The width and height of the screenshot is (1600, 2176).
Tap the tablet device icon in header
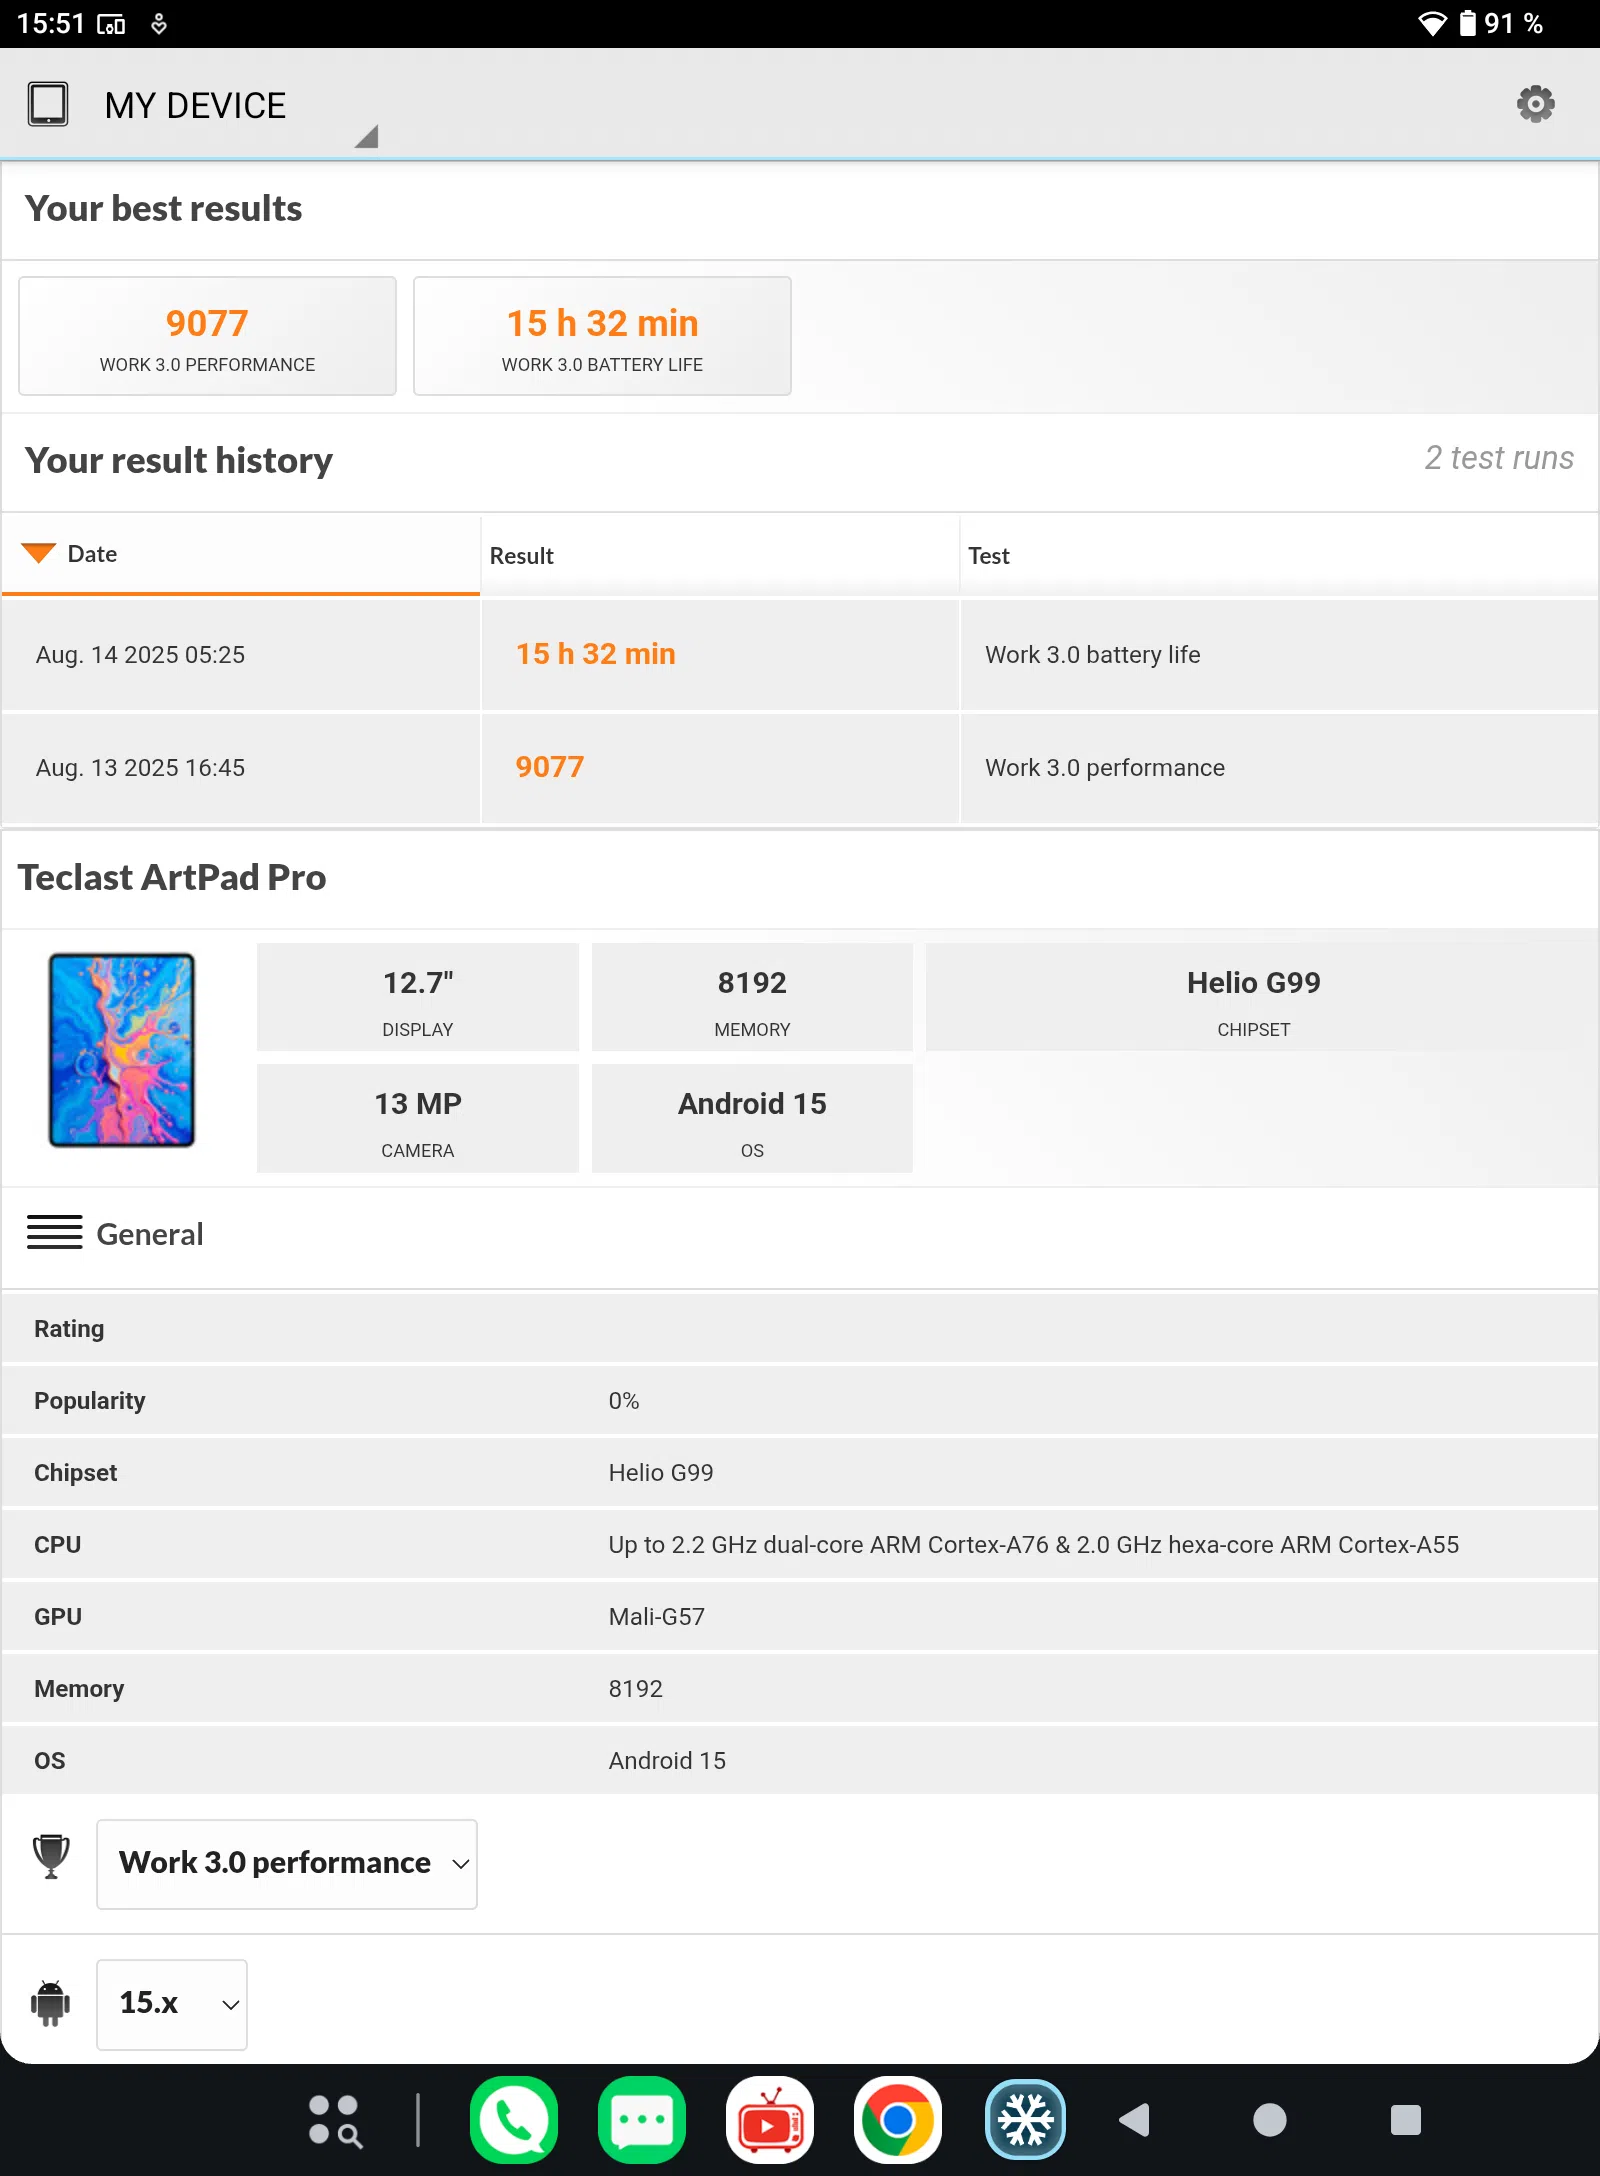48,104
